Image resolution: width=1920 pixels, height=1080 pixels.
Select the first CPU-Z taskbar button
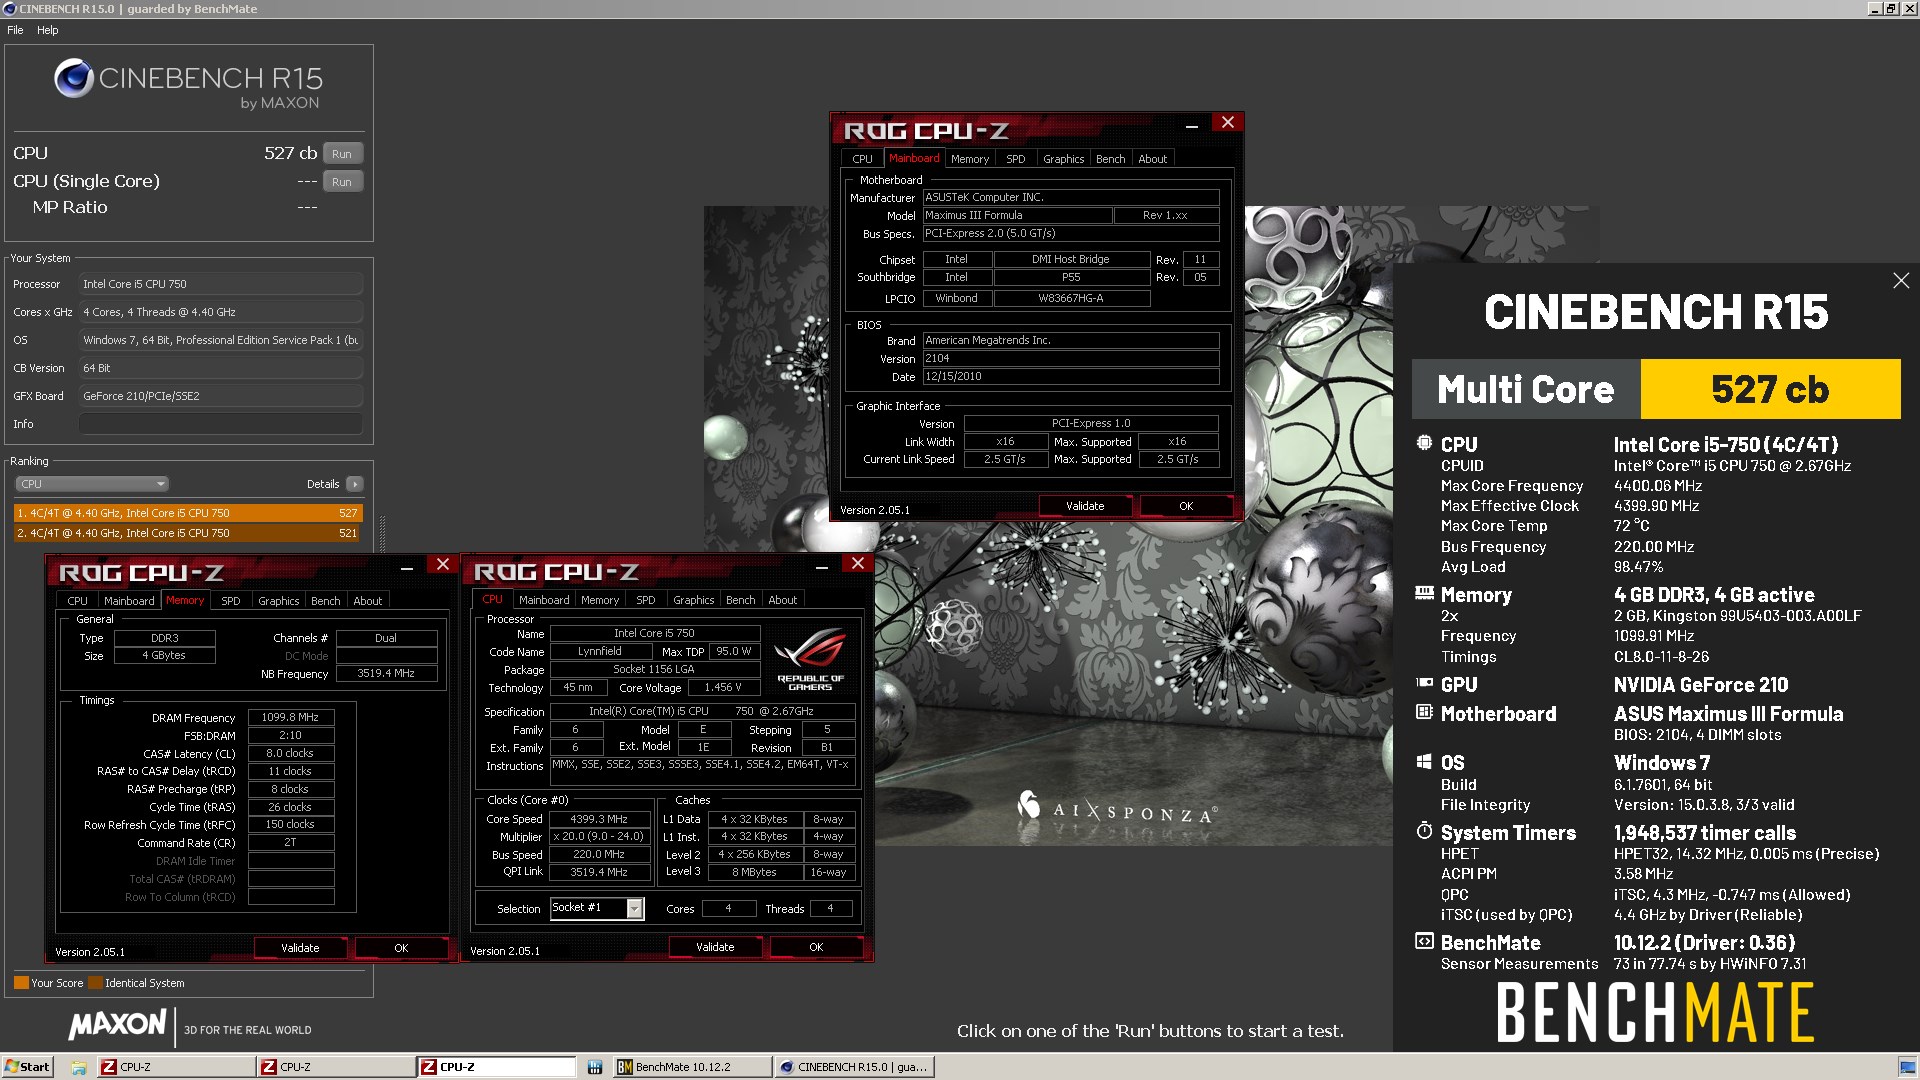pyautogui.click(x=175, y=1067)
